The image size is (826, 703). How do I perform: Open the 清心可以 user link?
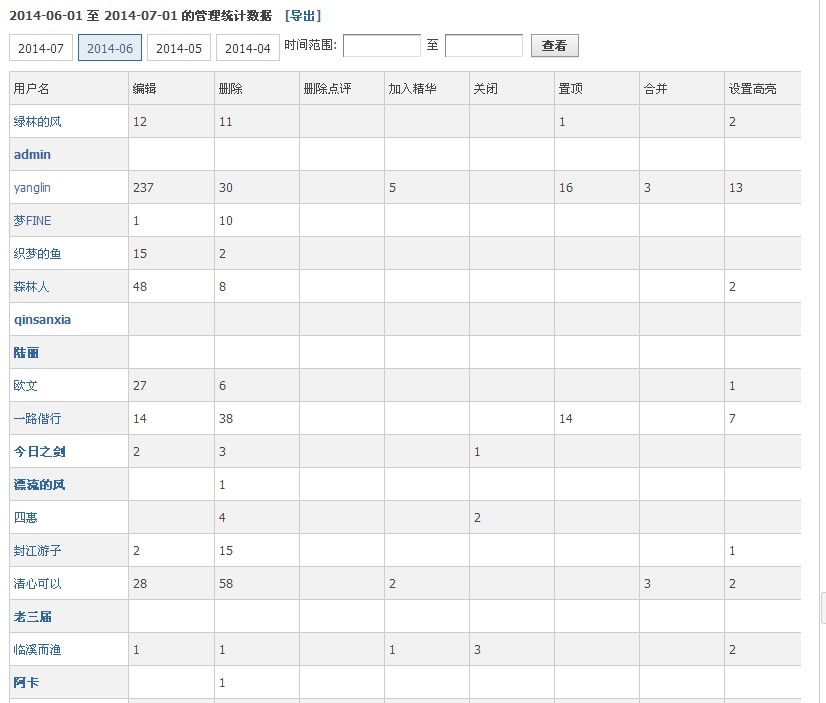pos(37,583)
